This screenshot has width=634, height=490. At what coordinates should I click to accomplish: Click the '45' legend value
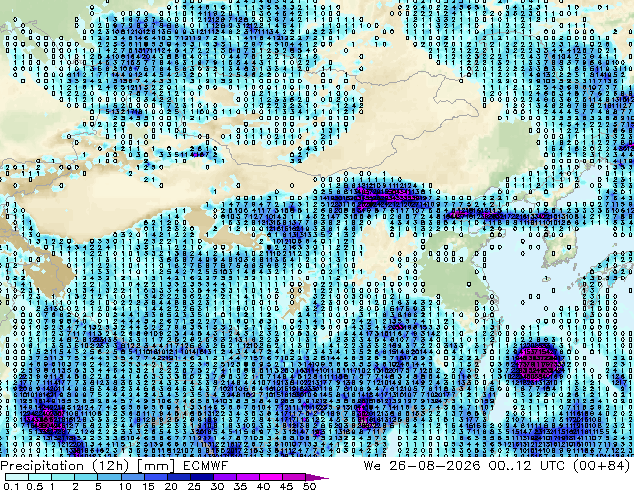coord(287,486)
